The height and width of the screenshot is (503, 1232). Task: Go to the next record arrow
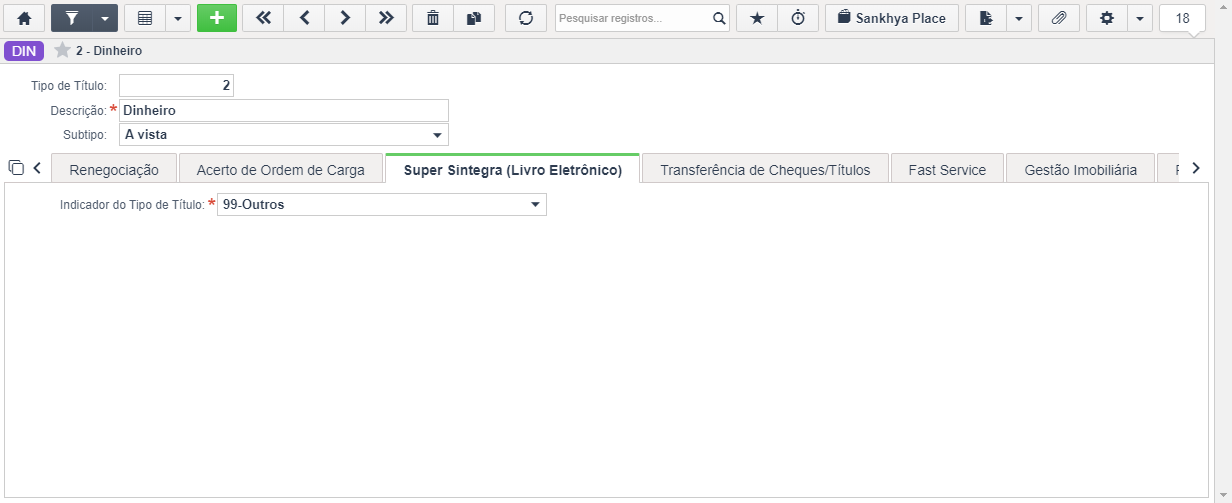tap(345, 18)
